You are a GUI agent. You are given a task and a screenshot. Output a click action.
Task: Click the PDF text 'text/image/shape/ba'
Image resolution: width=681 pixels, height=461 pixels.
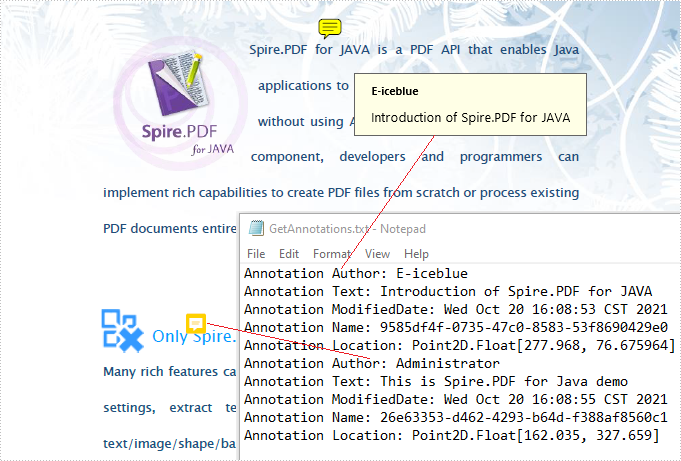tap(170, 444)
